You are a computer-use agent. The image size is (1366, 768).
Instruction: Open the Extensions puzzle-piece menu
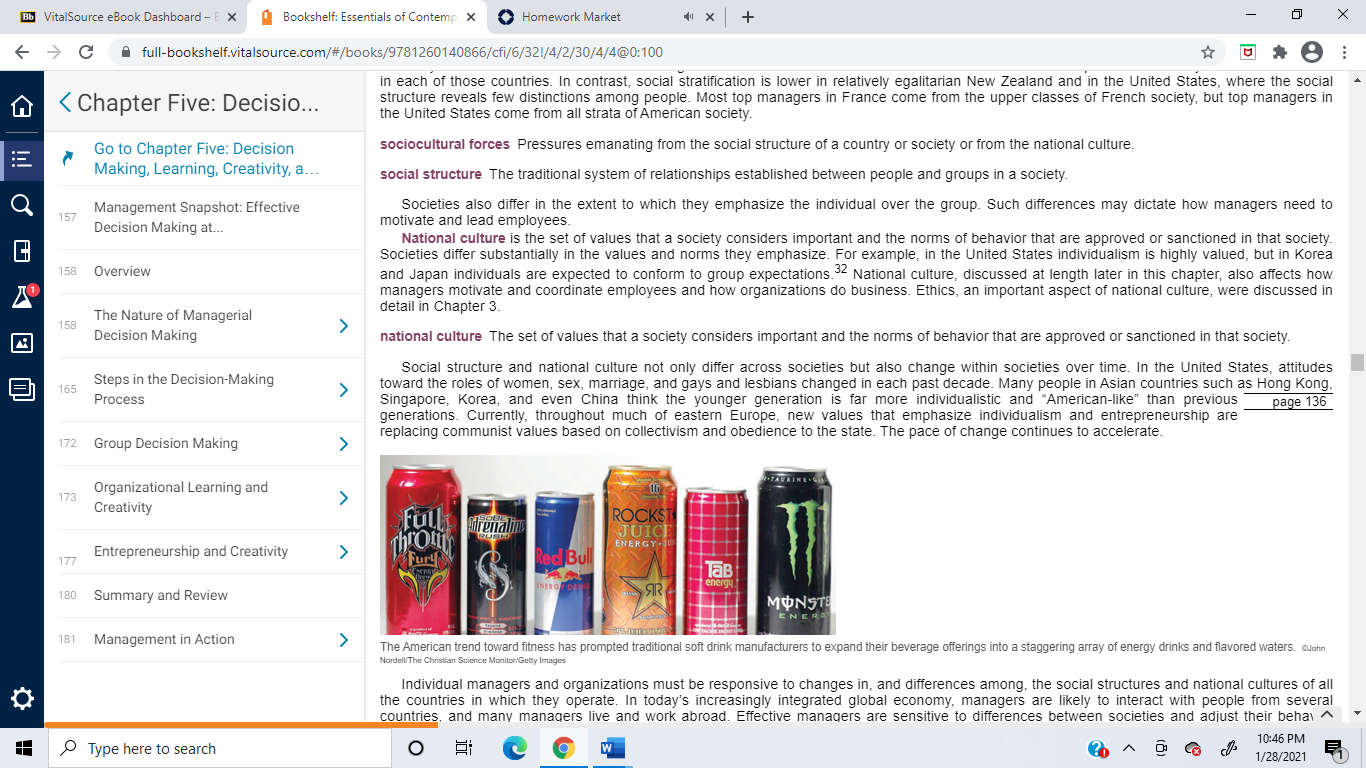click(x=1279, y=52)
